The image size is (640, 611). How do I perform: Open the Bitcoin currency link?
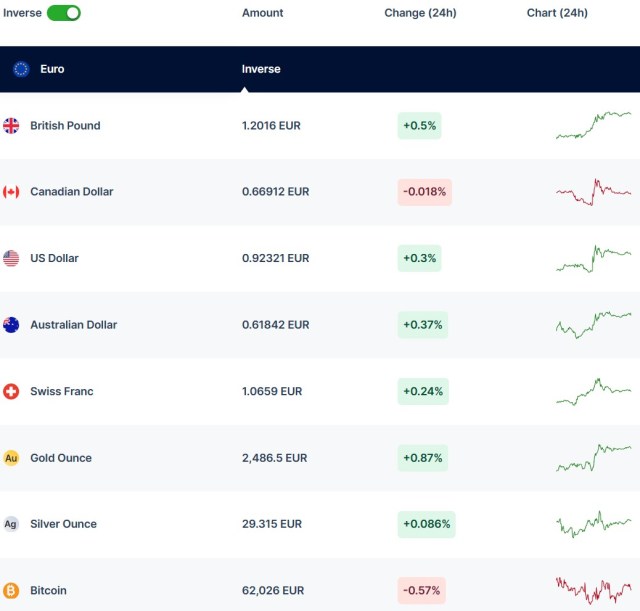48,591
